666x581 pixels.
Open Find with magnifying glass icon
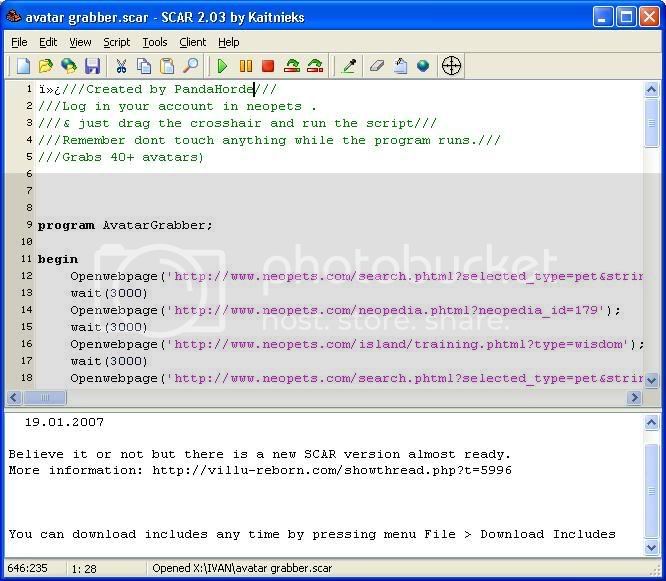click(x=190, y=66)
